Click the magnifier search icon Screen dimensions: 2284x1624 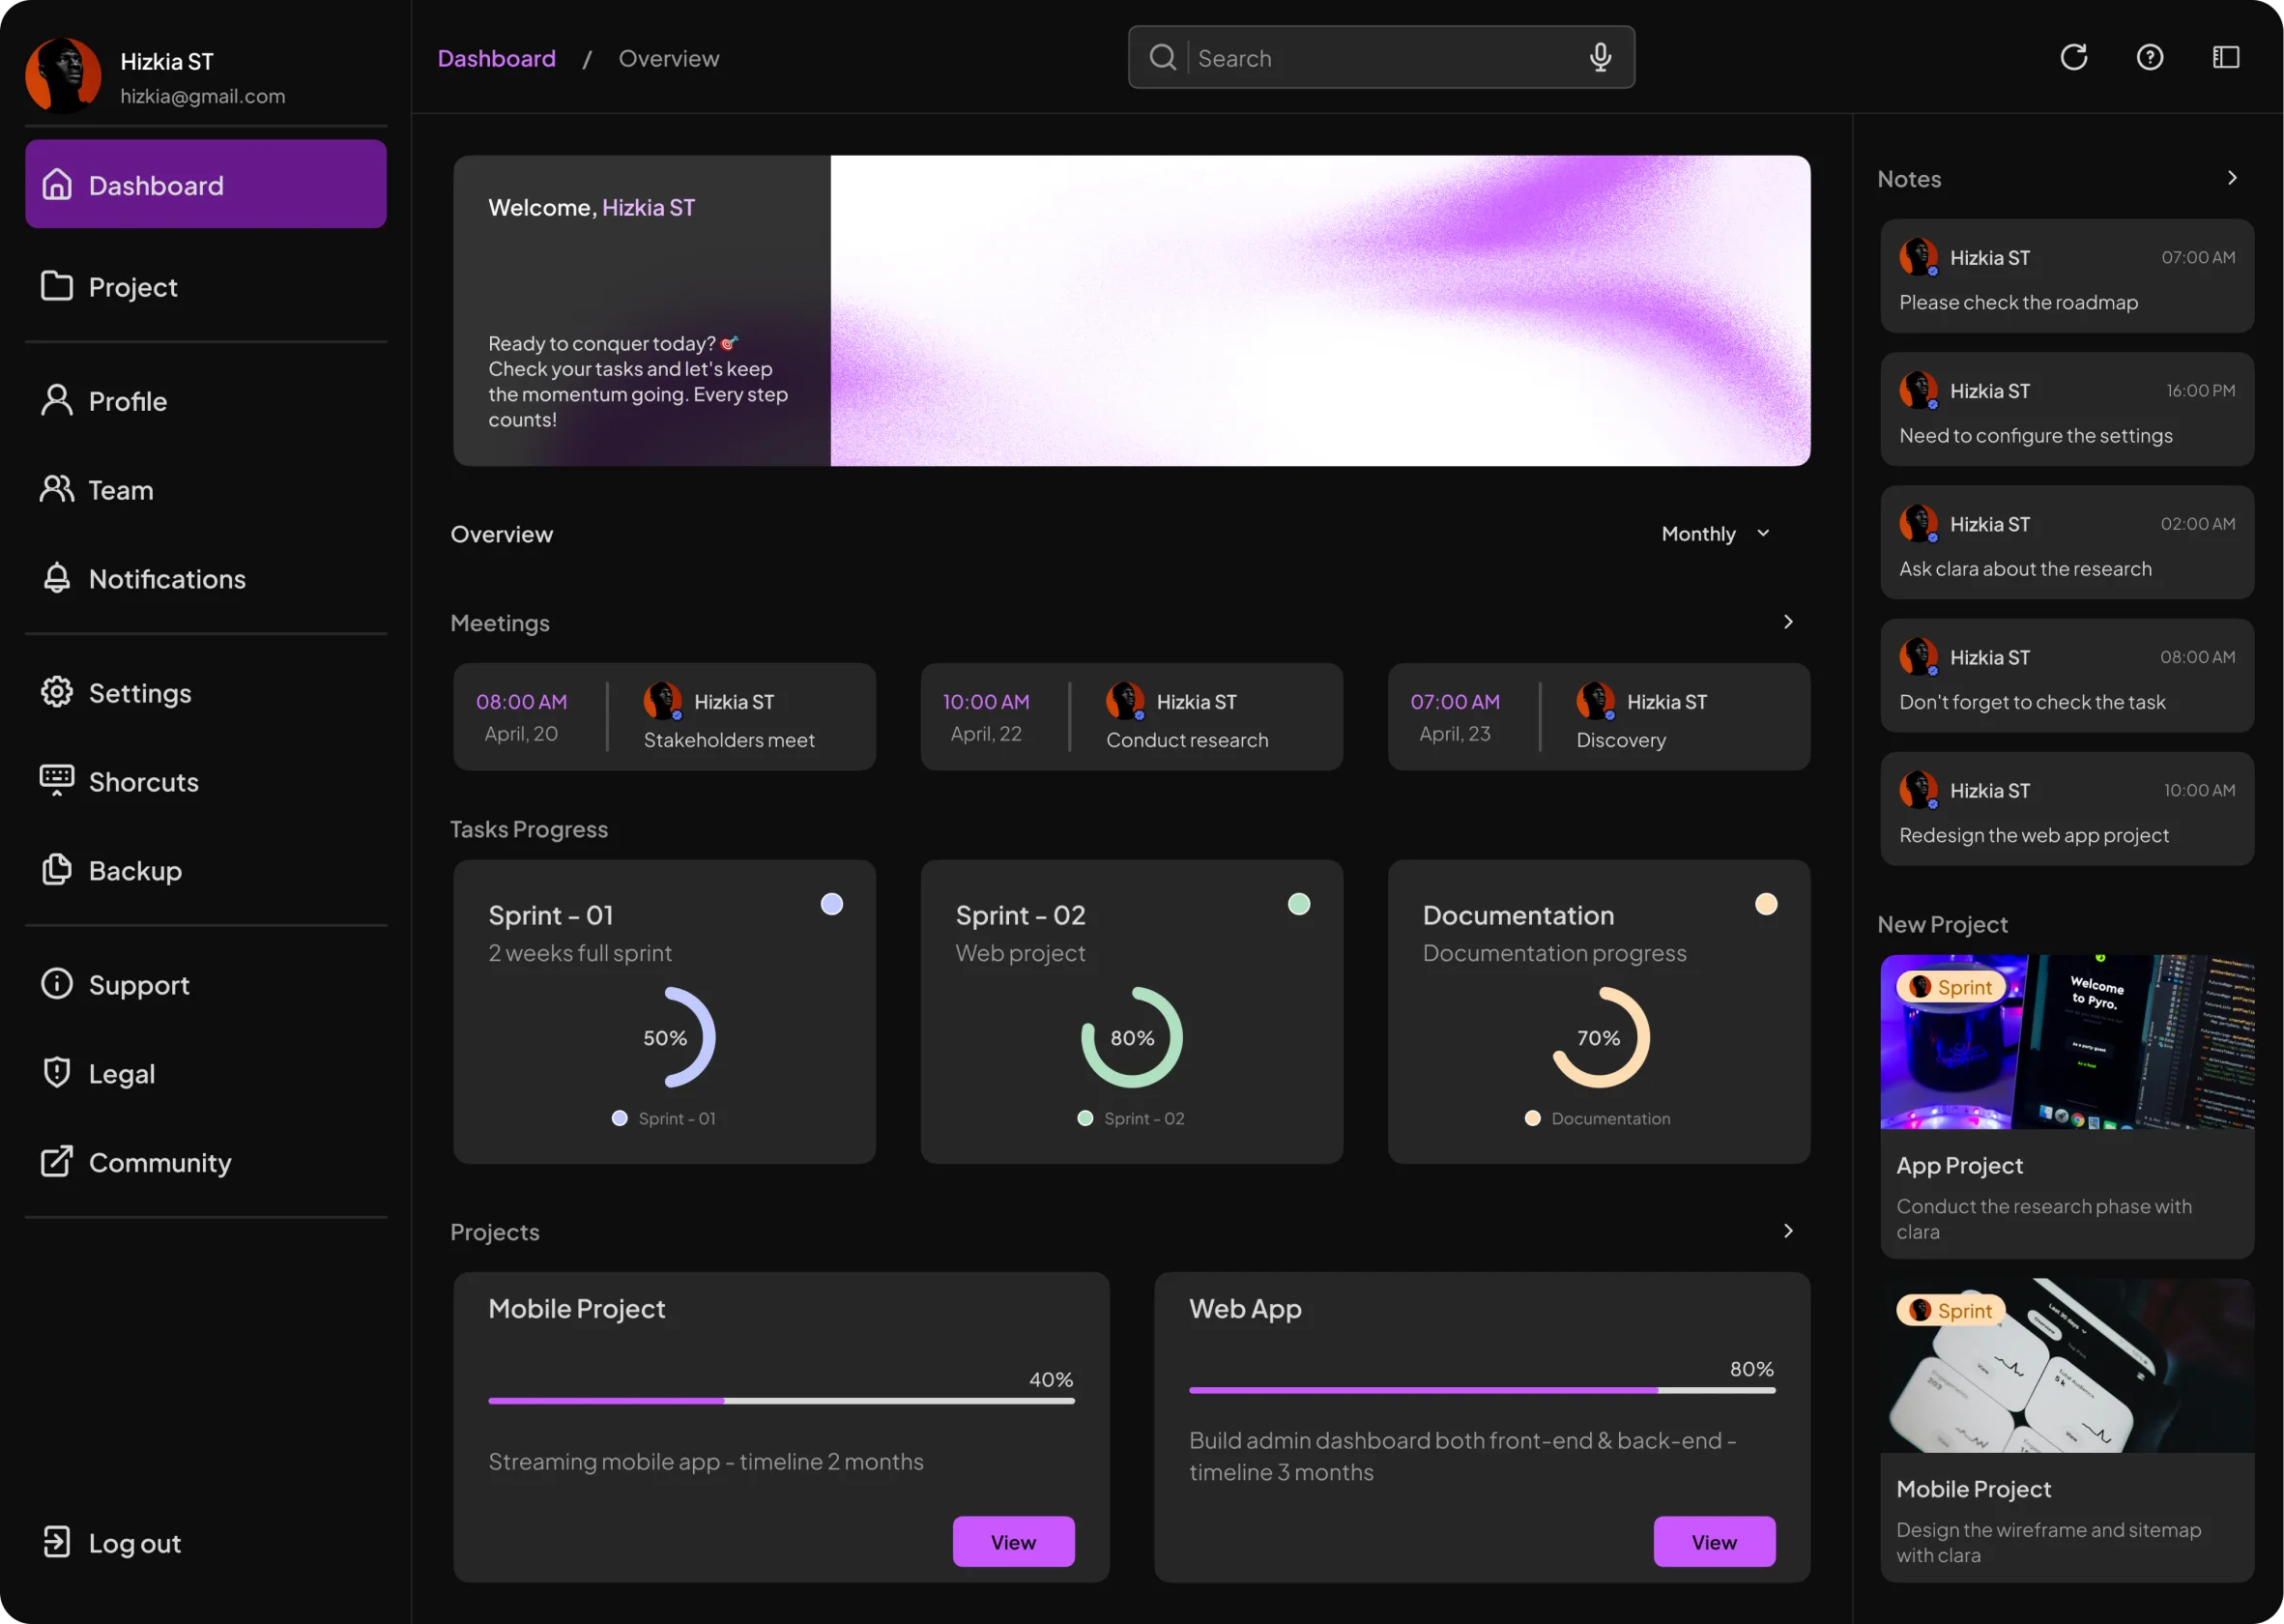pyautogui.click(x=1162, y=57)
